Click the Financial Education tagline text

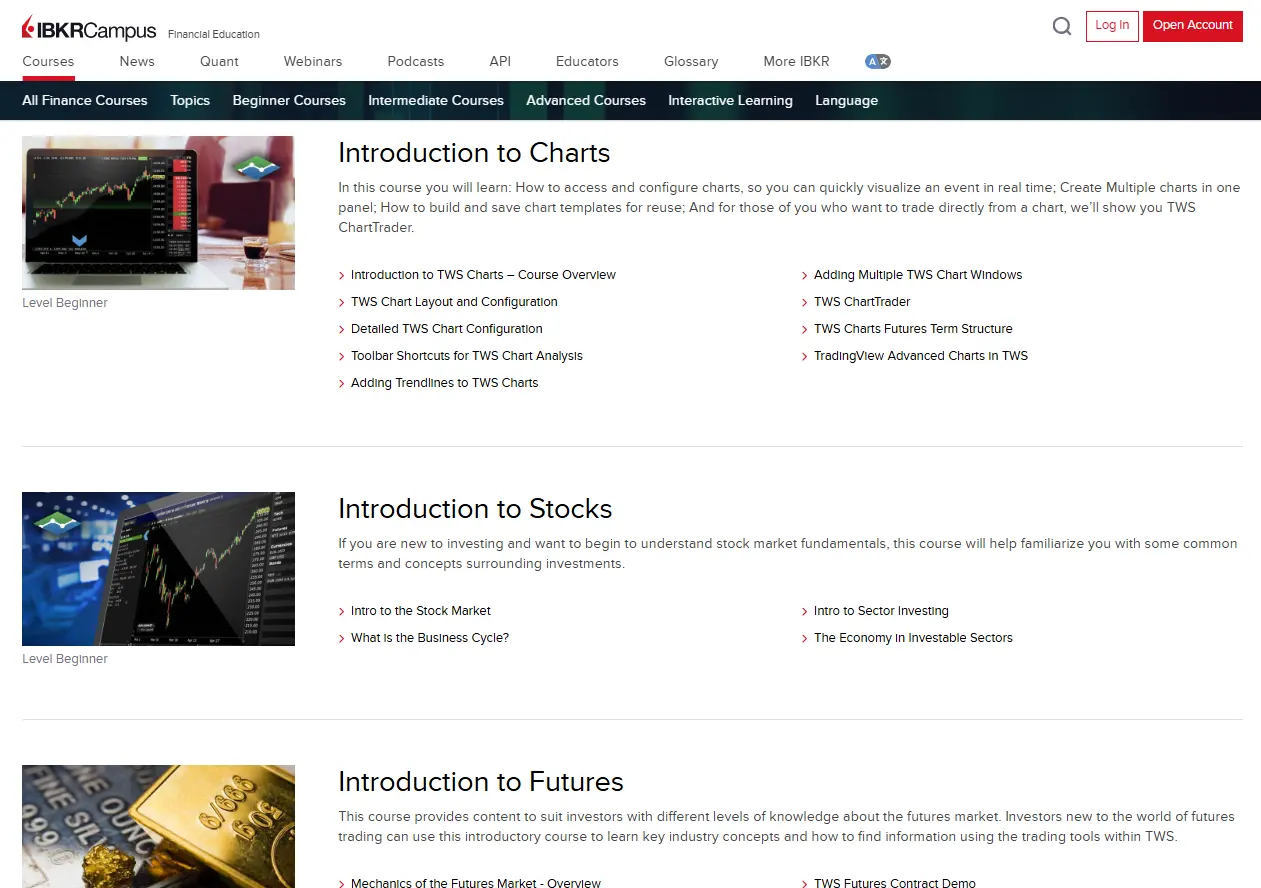tap(214, 34)
